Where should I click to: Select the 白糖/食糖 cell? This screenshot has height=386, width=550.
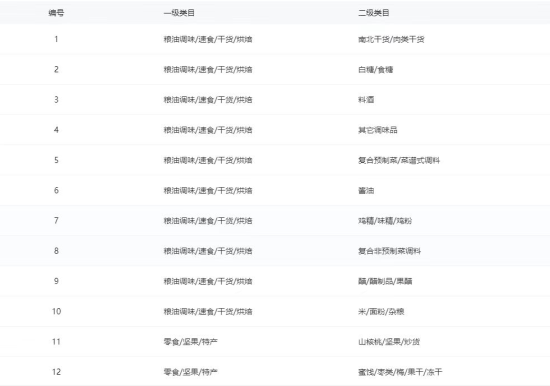375,69
